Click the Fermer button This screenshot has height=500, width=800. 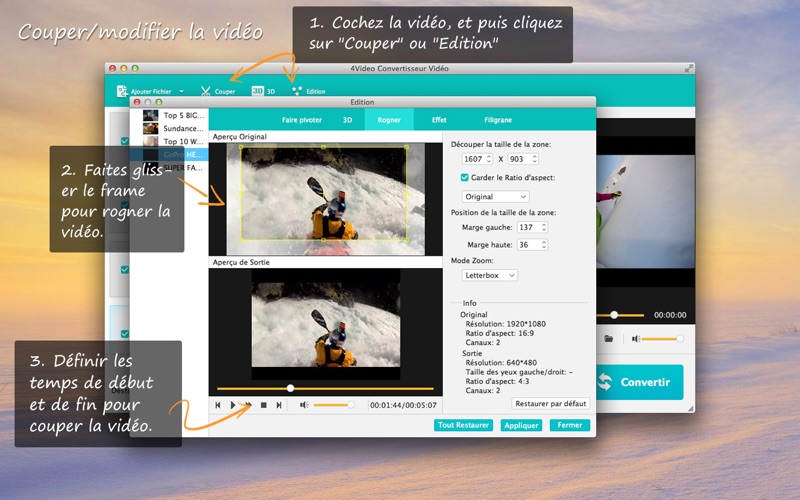[x=570, y=425]
